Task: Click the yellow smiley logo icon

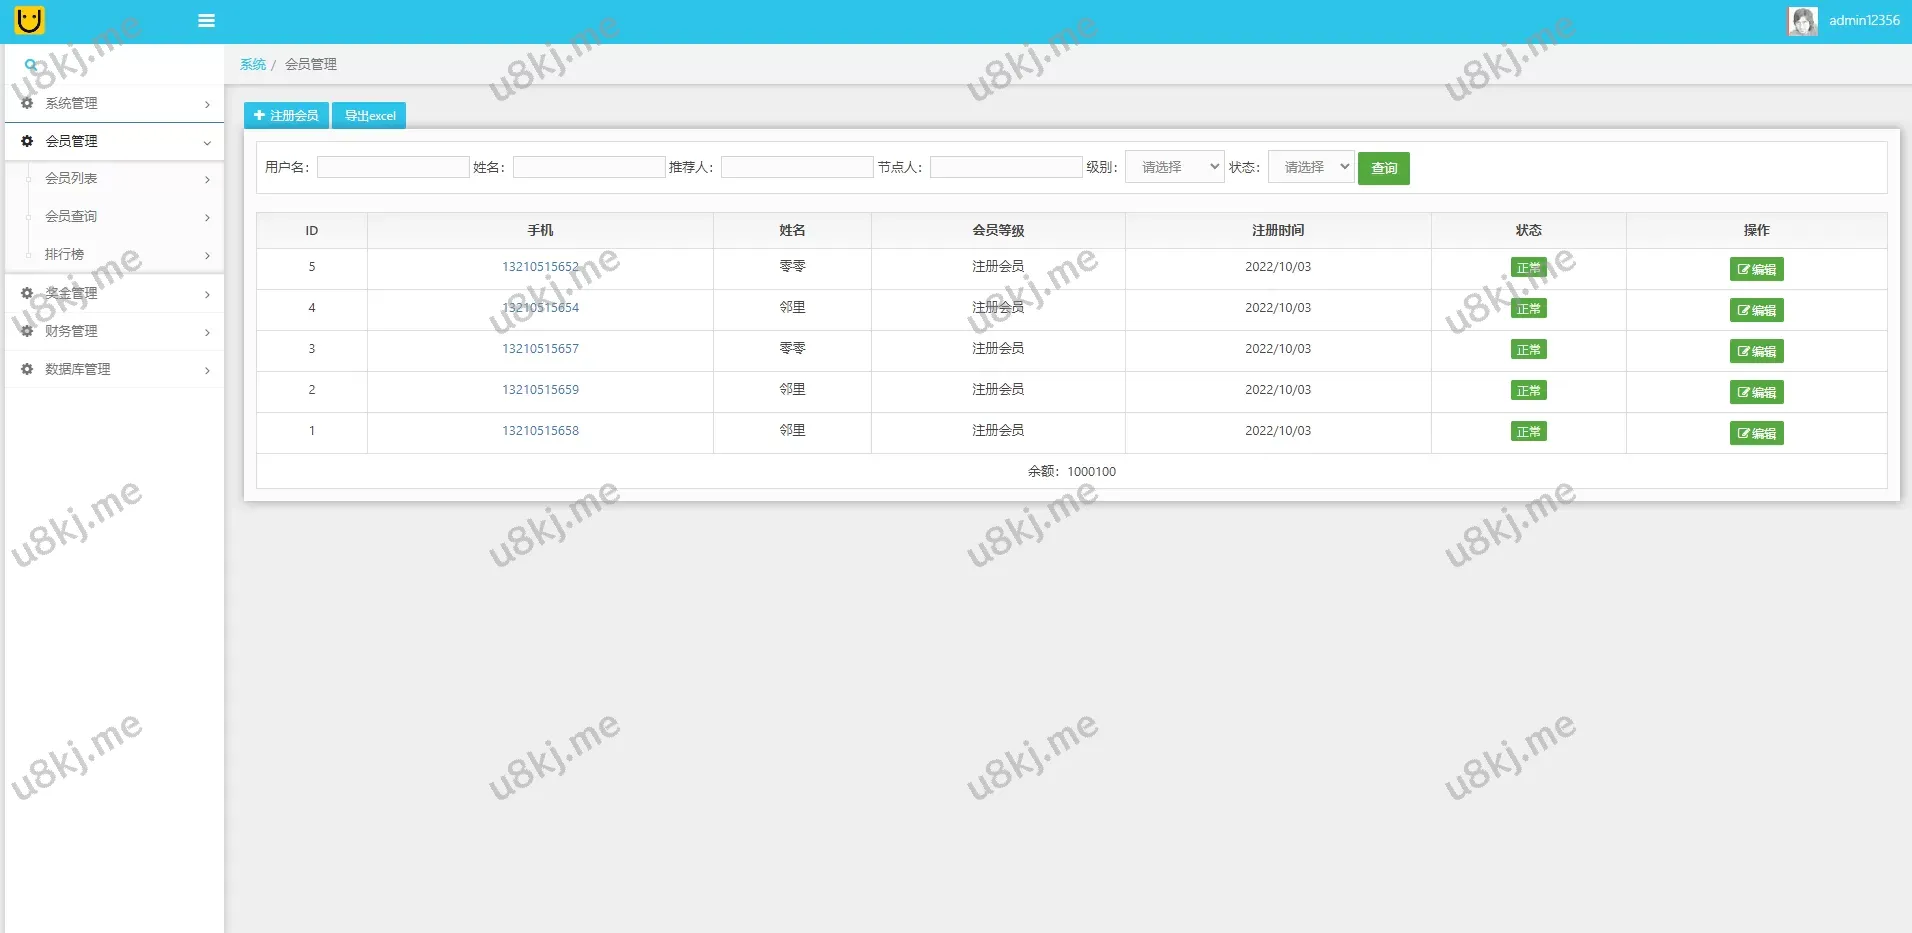Action: click(x=30, y=20)
